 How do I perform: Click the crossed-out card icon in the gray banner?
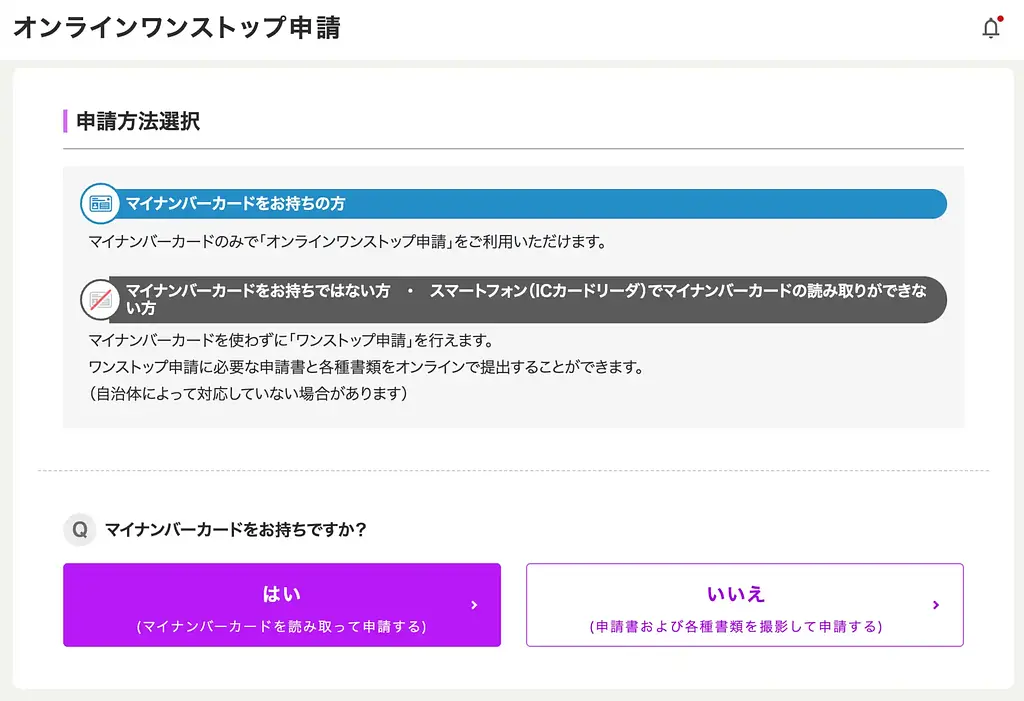click(100, 299)
